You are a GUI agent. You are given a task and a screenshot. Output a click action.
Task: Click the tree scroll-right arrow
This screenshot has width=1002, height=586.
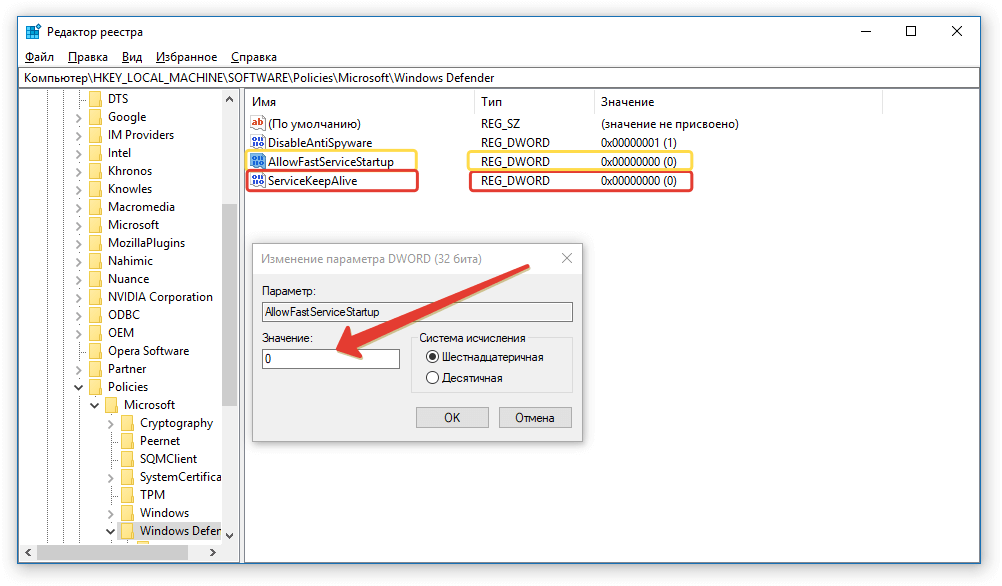click(x=213, y=552)
